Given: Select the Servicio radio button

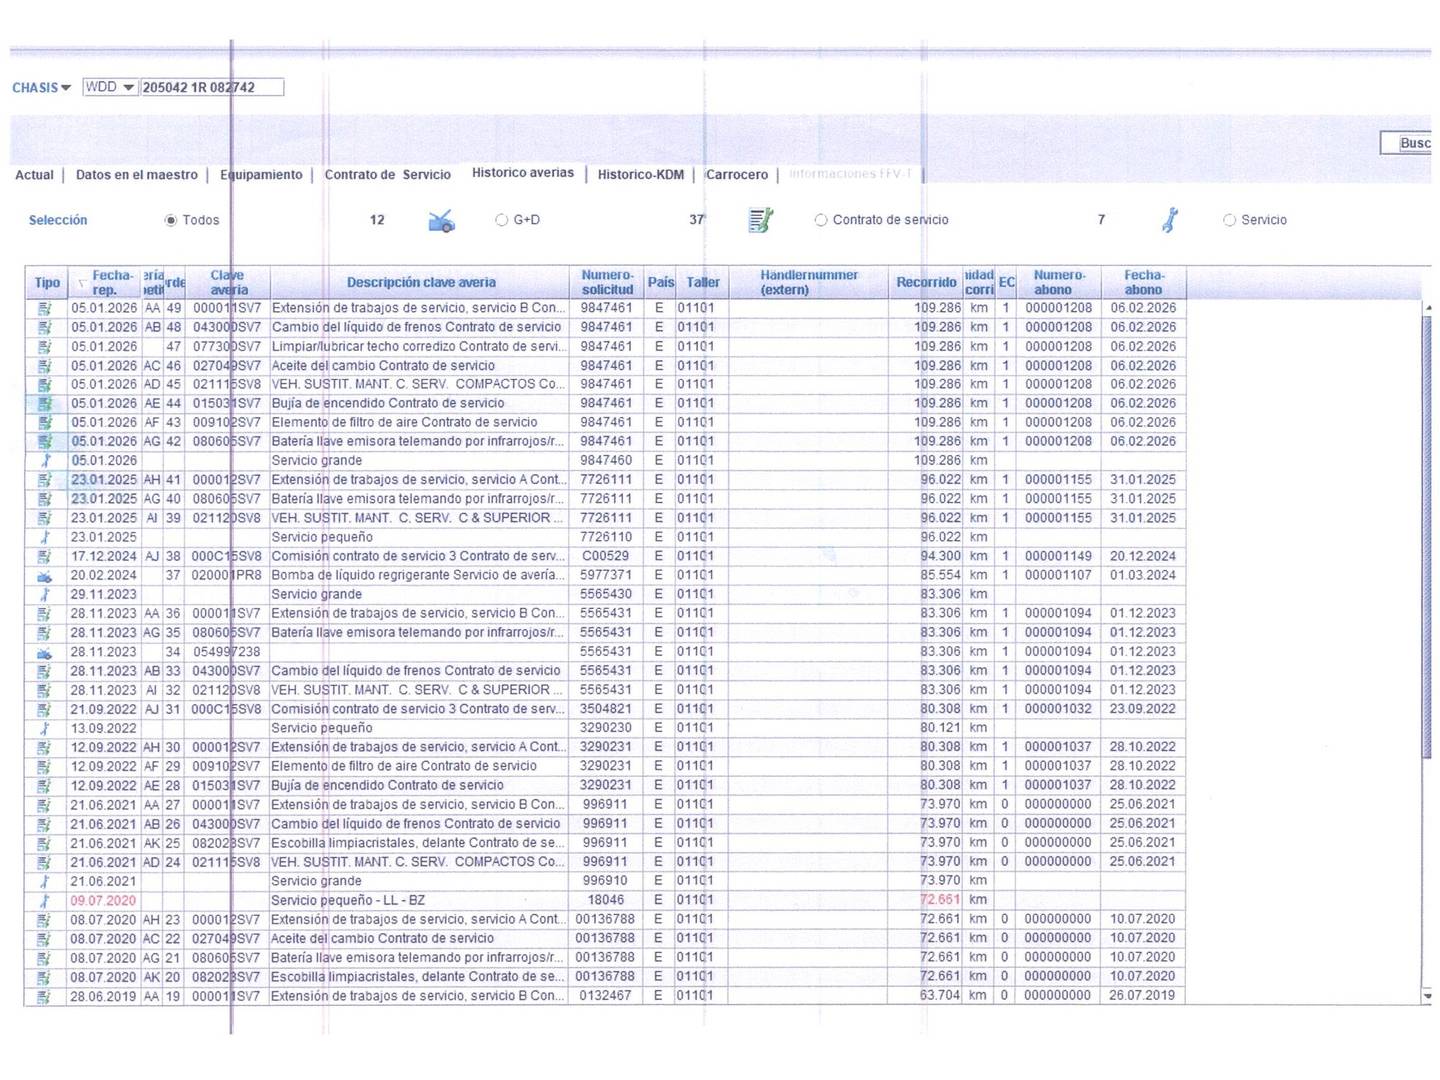Looking at the screenshot, I should [1230, 220].
